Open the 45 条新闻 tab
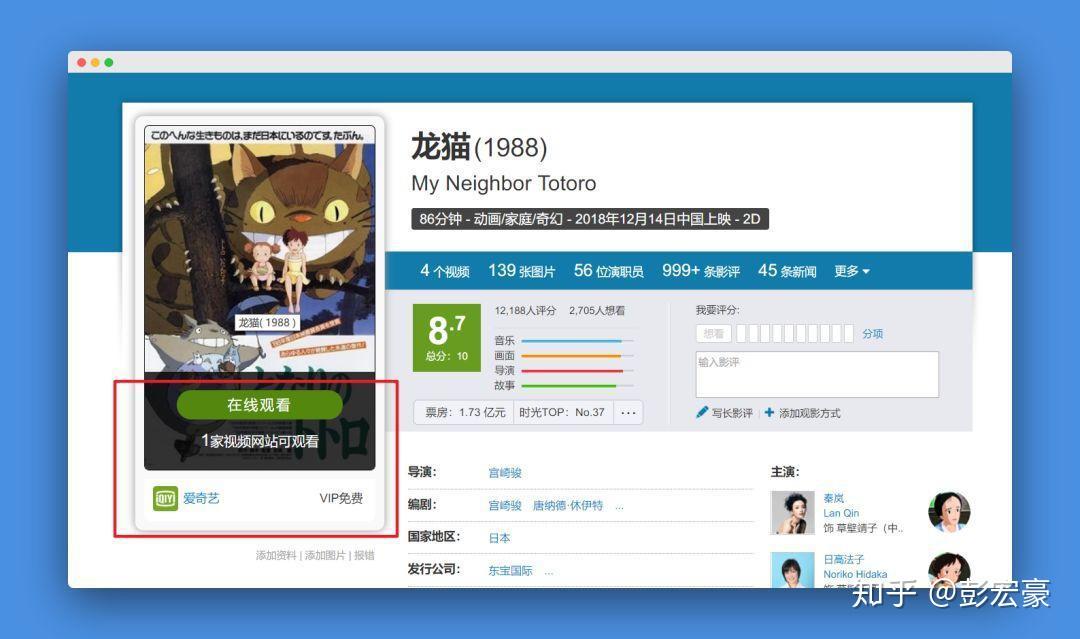The image size is (1080, 639). pos(787,271)
